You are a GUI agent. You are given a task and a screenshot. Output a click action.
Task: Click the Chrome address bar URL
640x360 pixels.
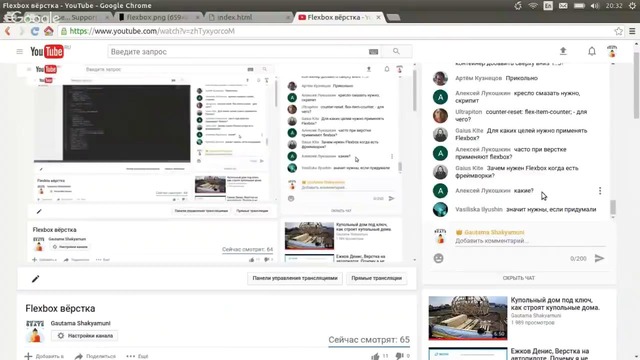pyautogui.click(x=152, y=31)
